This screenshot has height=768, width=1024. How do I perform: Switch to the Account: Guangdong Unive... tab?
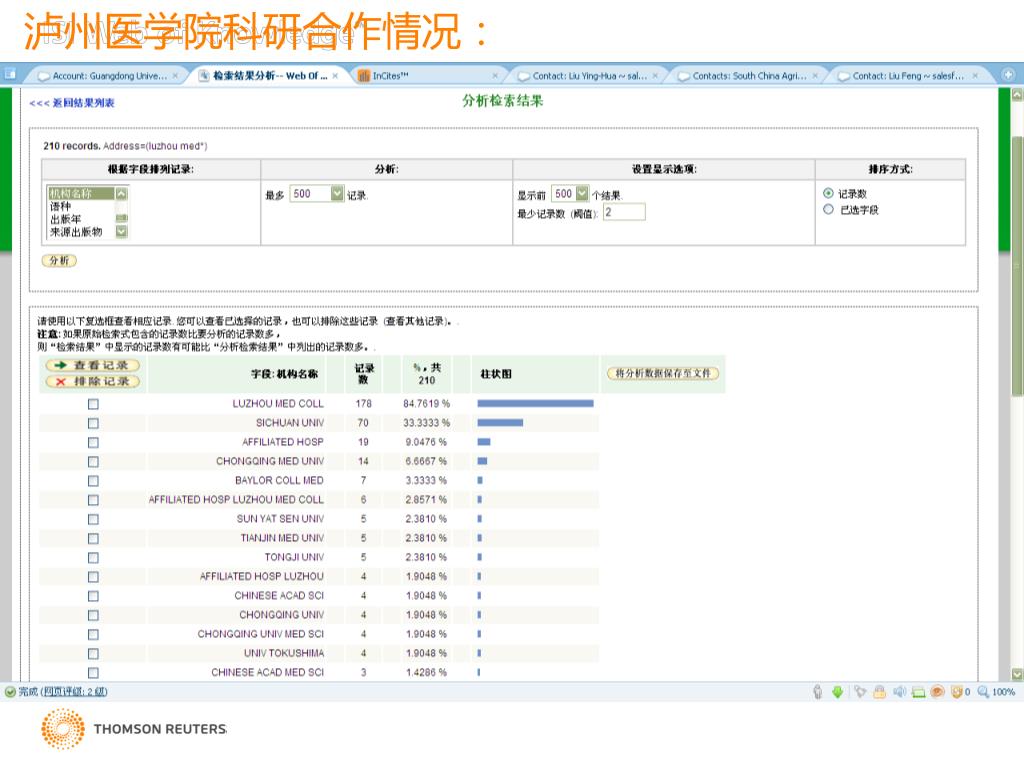click(104, 76)
